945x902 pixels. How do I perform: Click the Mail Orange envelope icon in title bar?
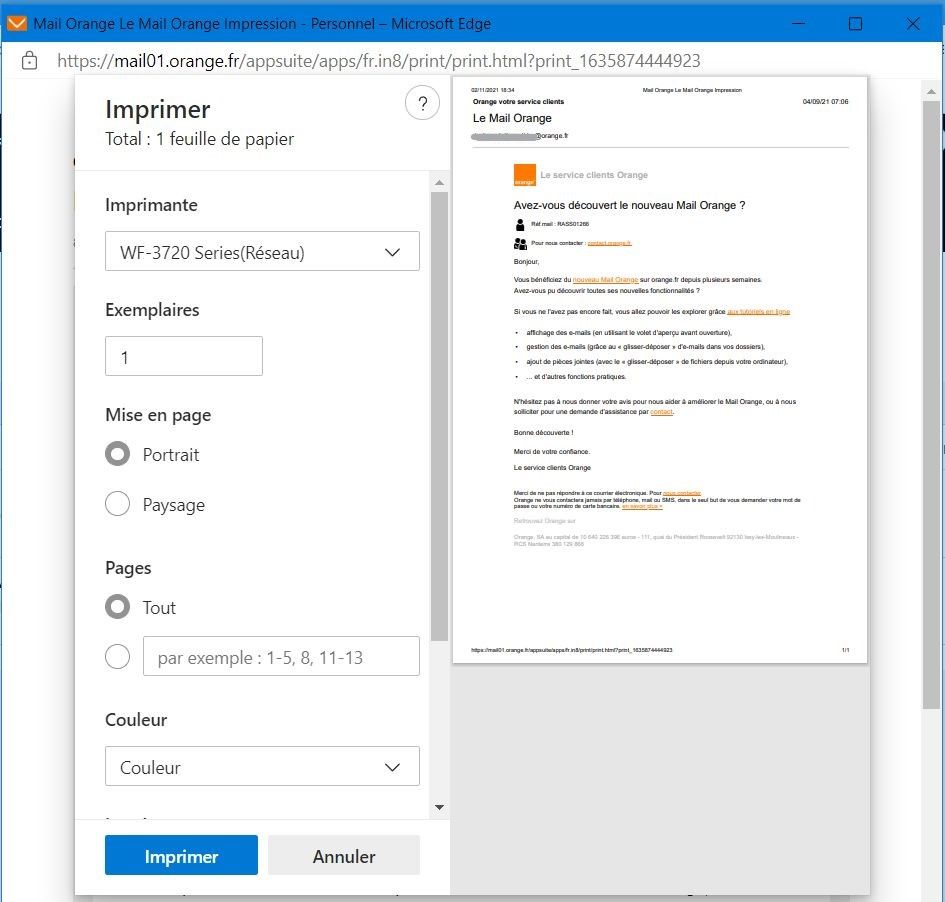17,23
